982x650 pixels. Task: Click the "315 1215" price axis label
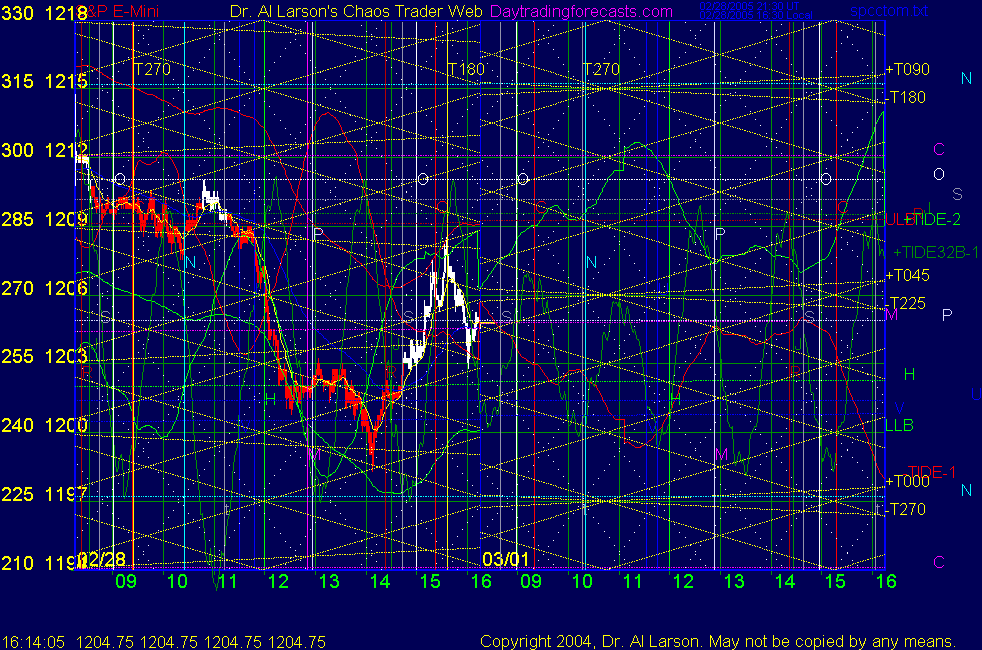(x=44, y=81)
